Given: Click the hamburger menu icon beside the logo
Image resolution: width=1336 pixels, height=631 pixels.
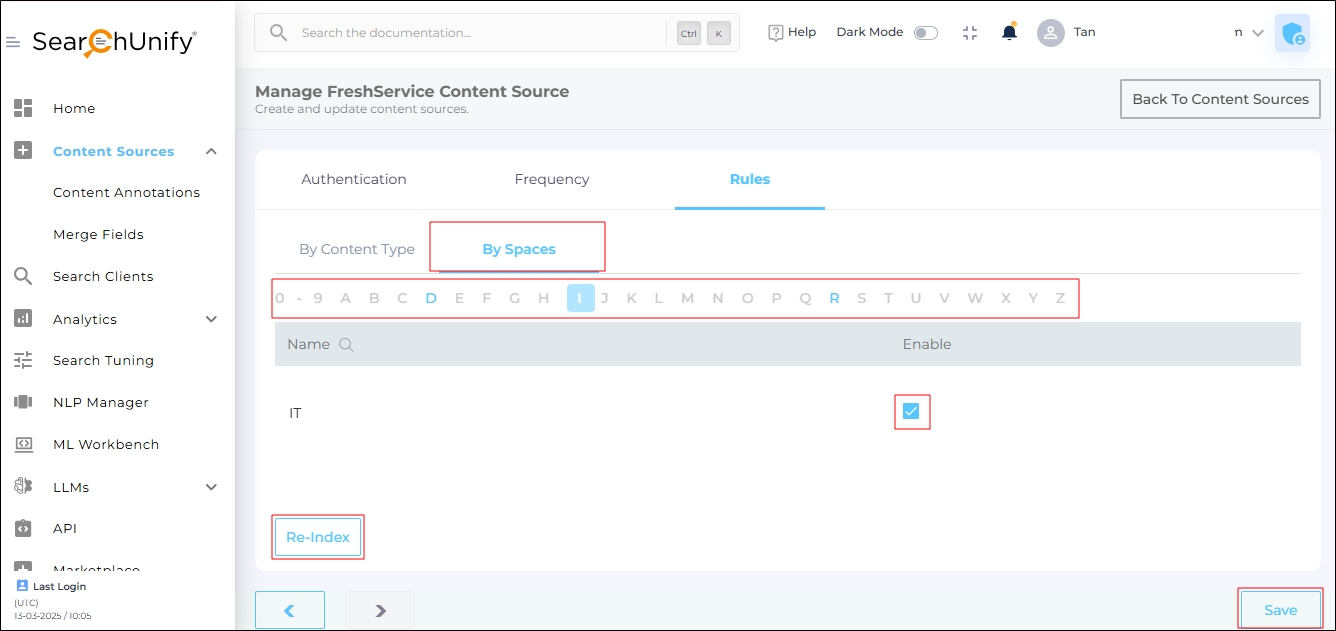Looking at the screenshot, I should 13,43.
